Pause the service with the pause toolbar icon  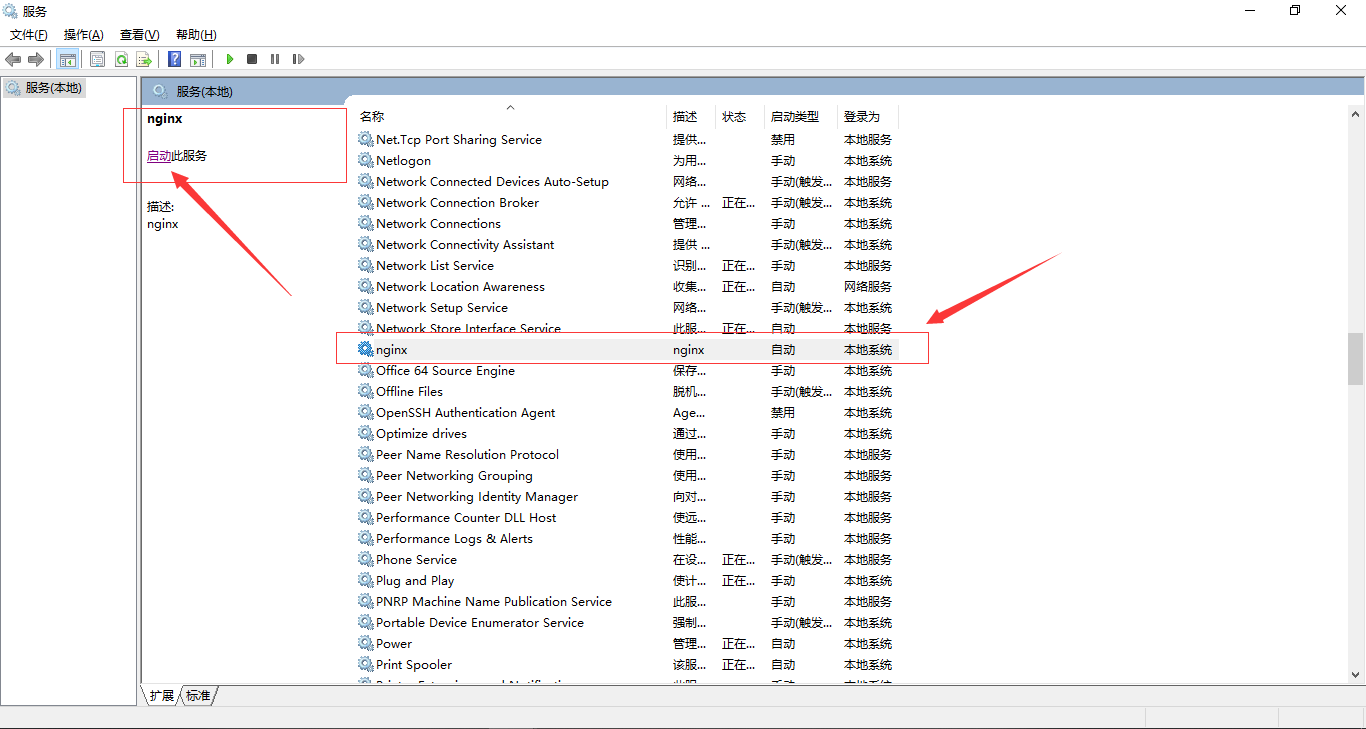pos(275,59)
